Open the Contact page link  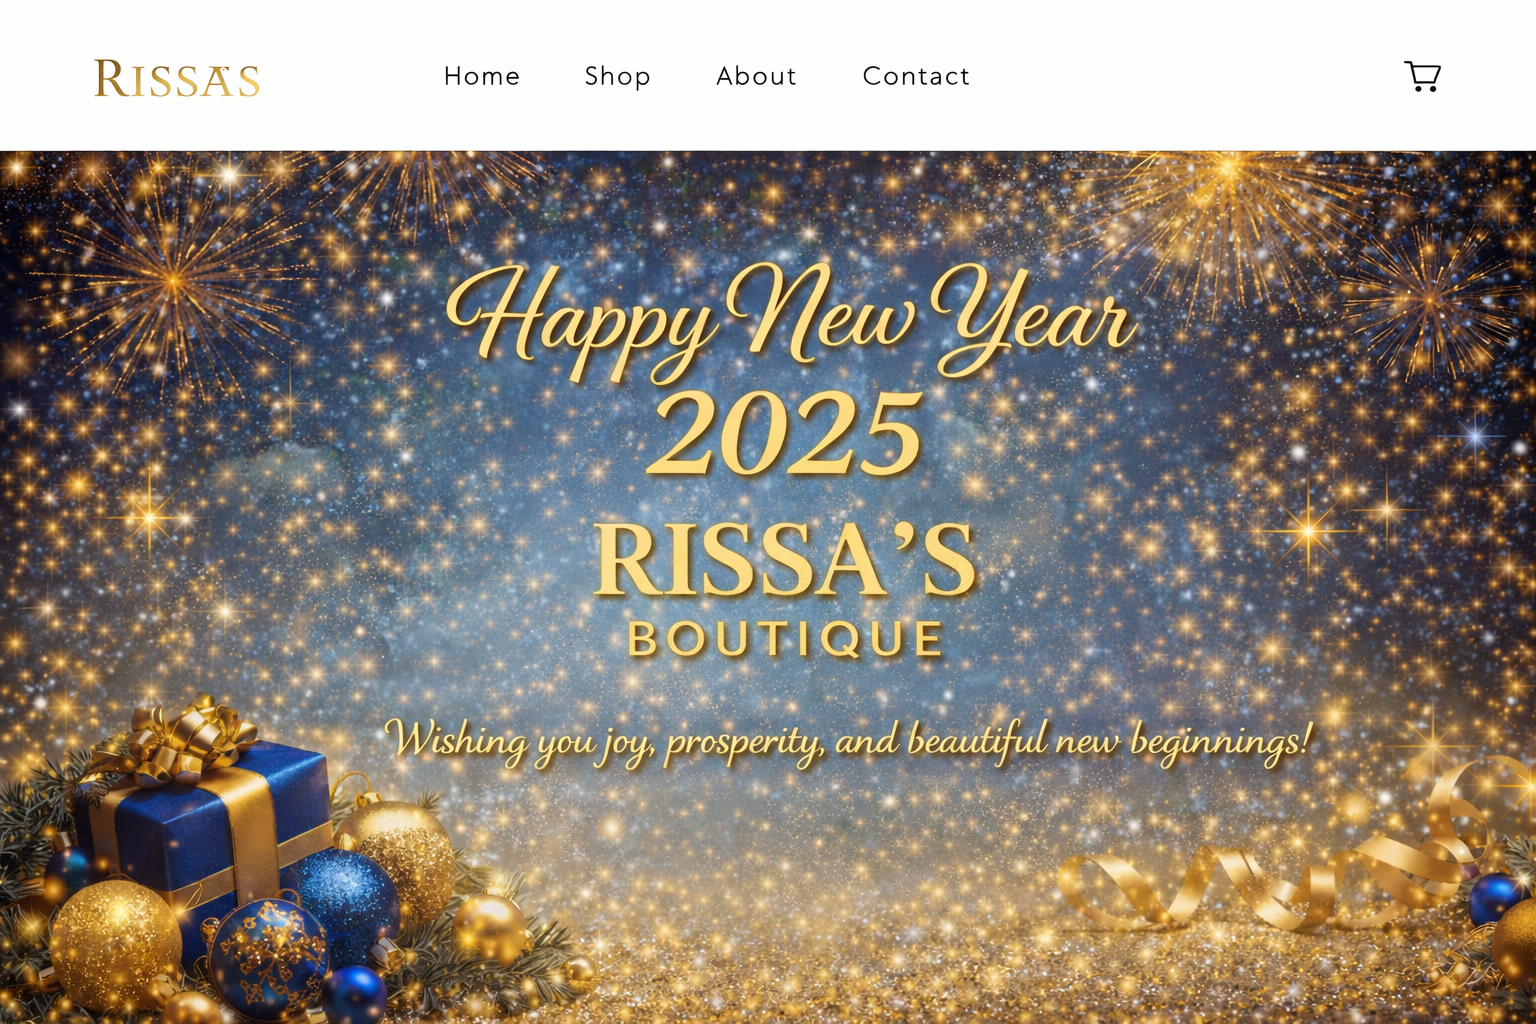point(916,76)
